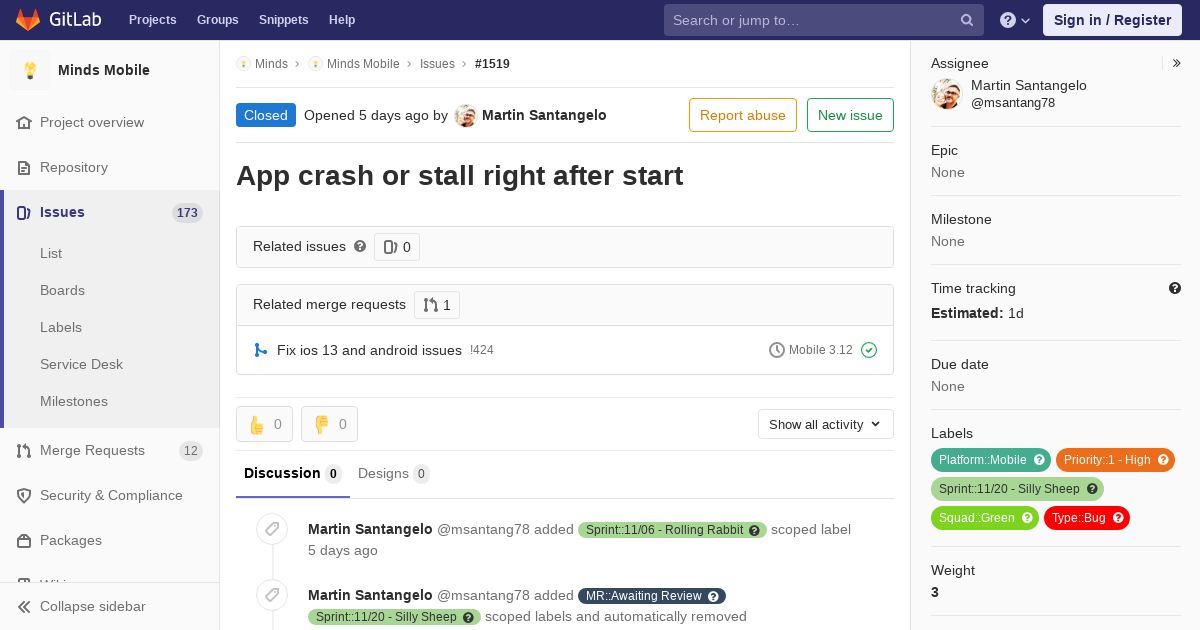Viewport: 1200px width, 630px height.
Task: Click help icon on Priority::1 - High label
Action: coord(1163,460)
